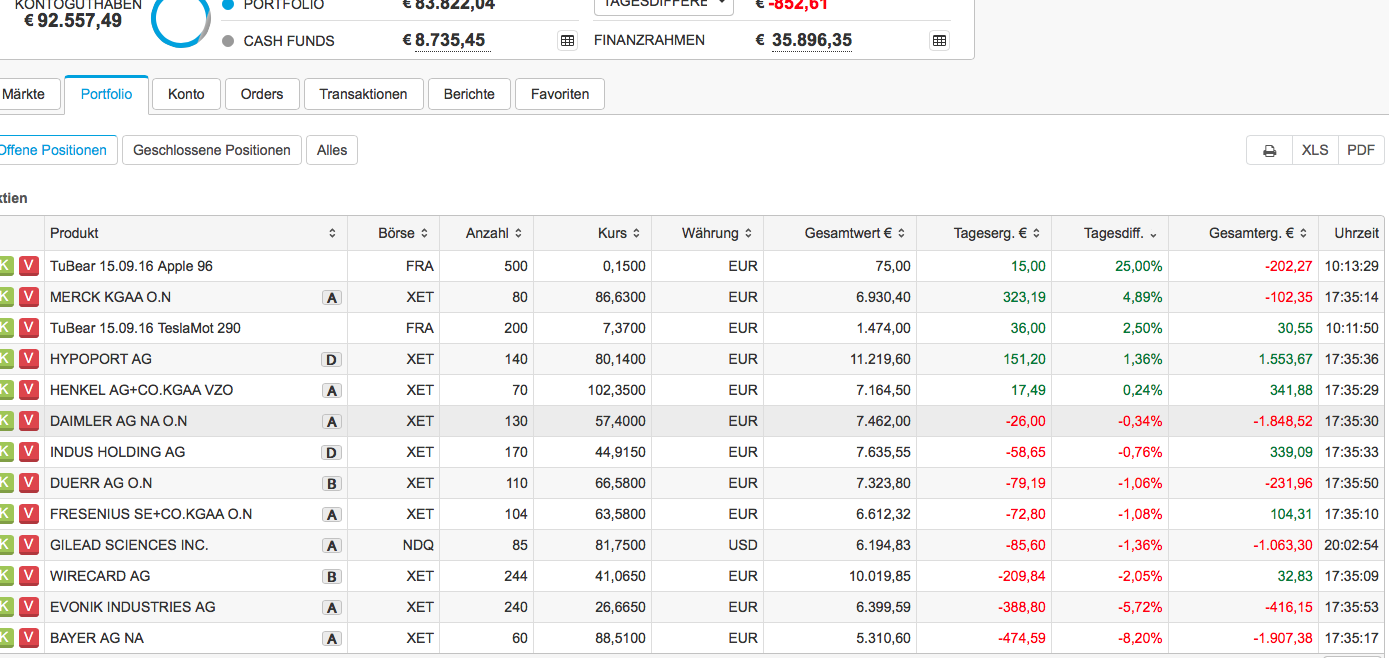
Task: Open the Transaktionen tab
Action: click(364, 94)
